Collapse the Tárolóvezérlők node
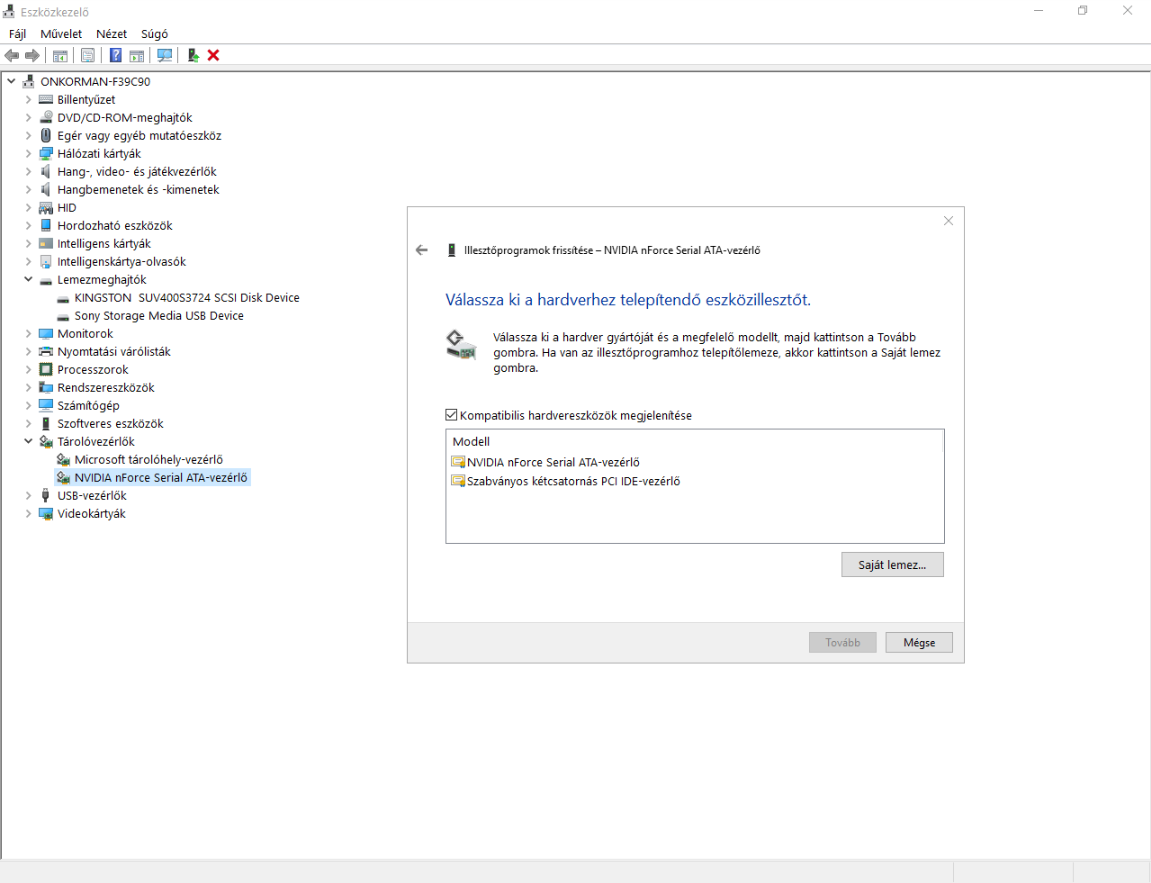 pos(28,441)
